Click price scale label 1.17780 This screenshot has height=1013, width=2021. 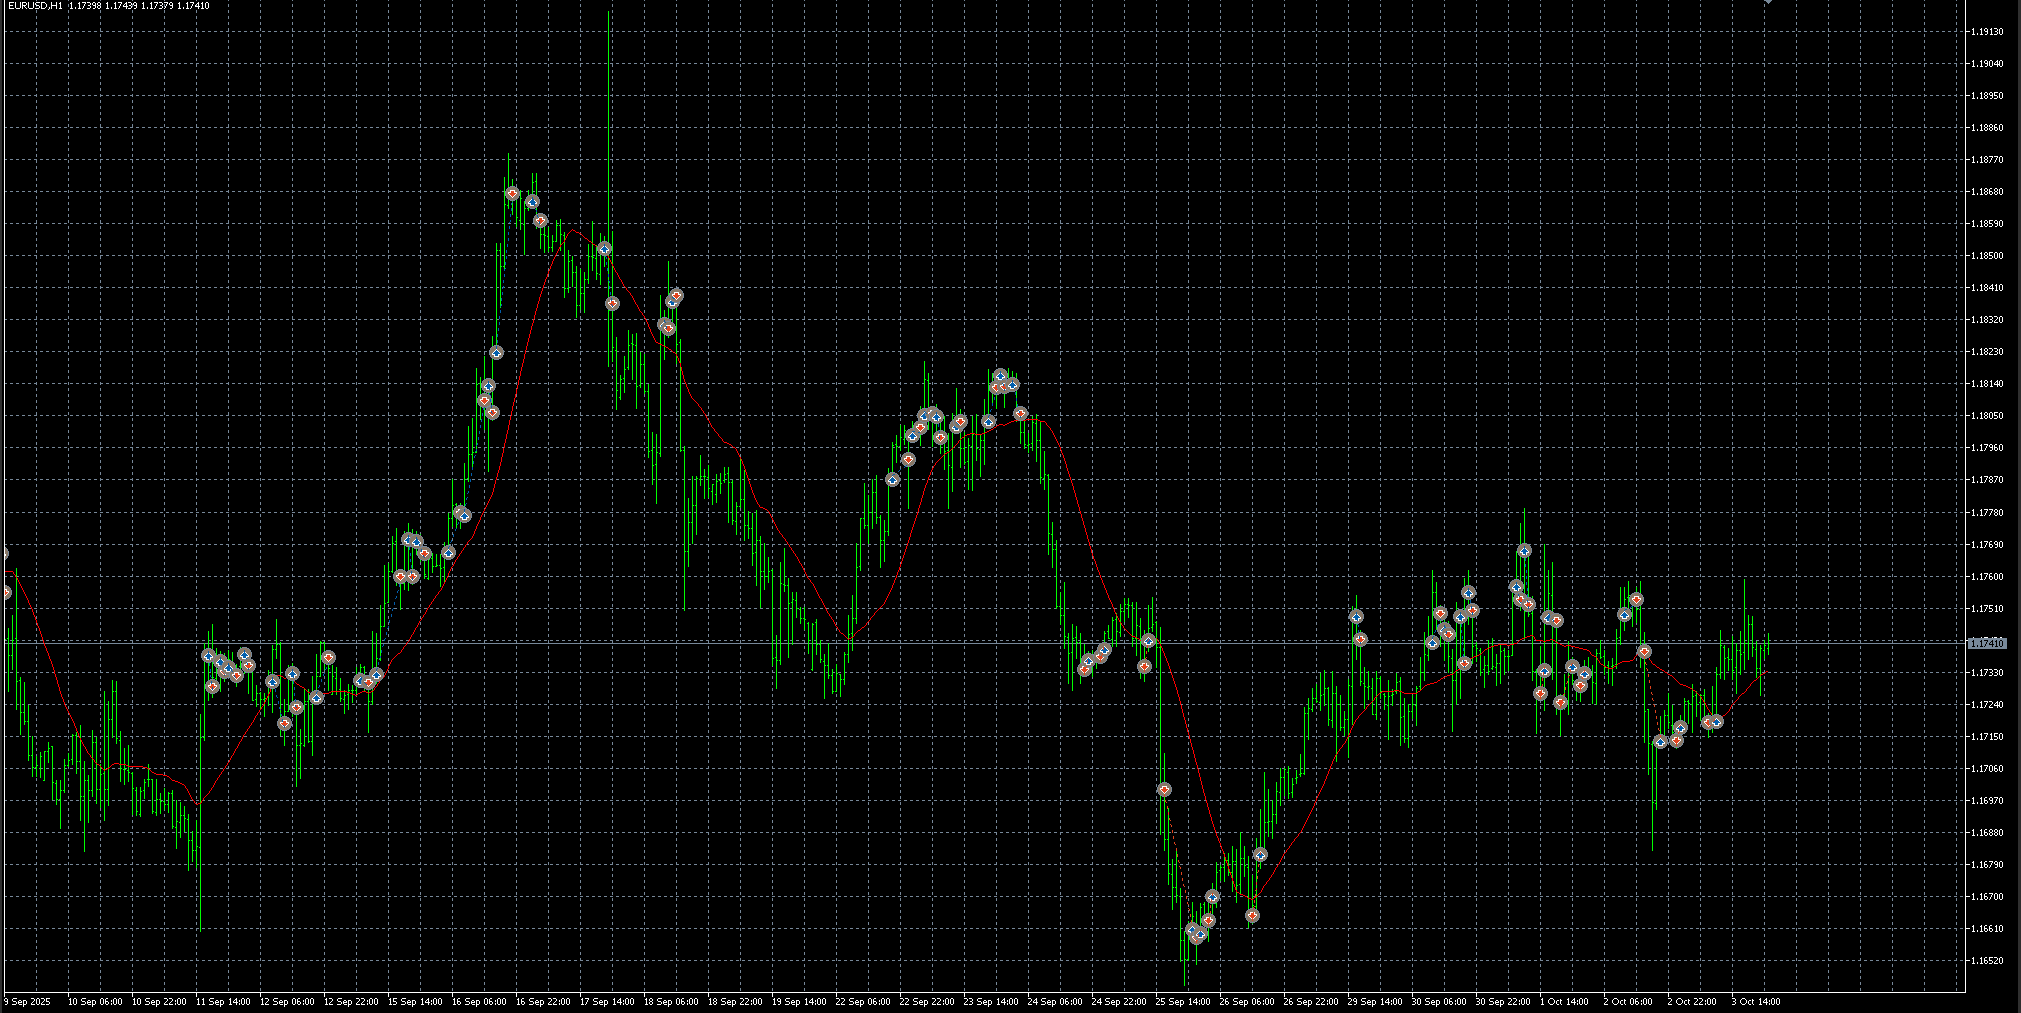(1987, 513)
